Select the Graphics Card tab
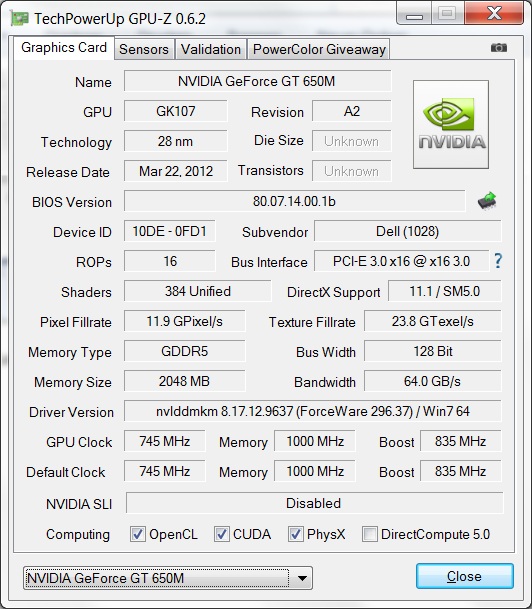Image resolution: width=532 pixels, height=609 pixels. 64,48
